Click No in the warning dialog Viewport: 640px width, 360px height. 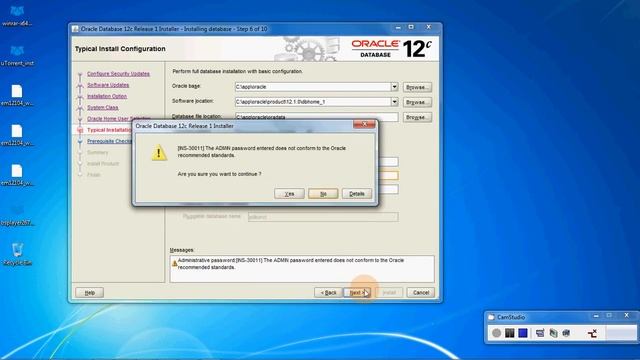pos(323,193)
